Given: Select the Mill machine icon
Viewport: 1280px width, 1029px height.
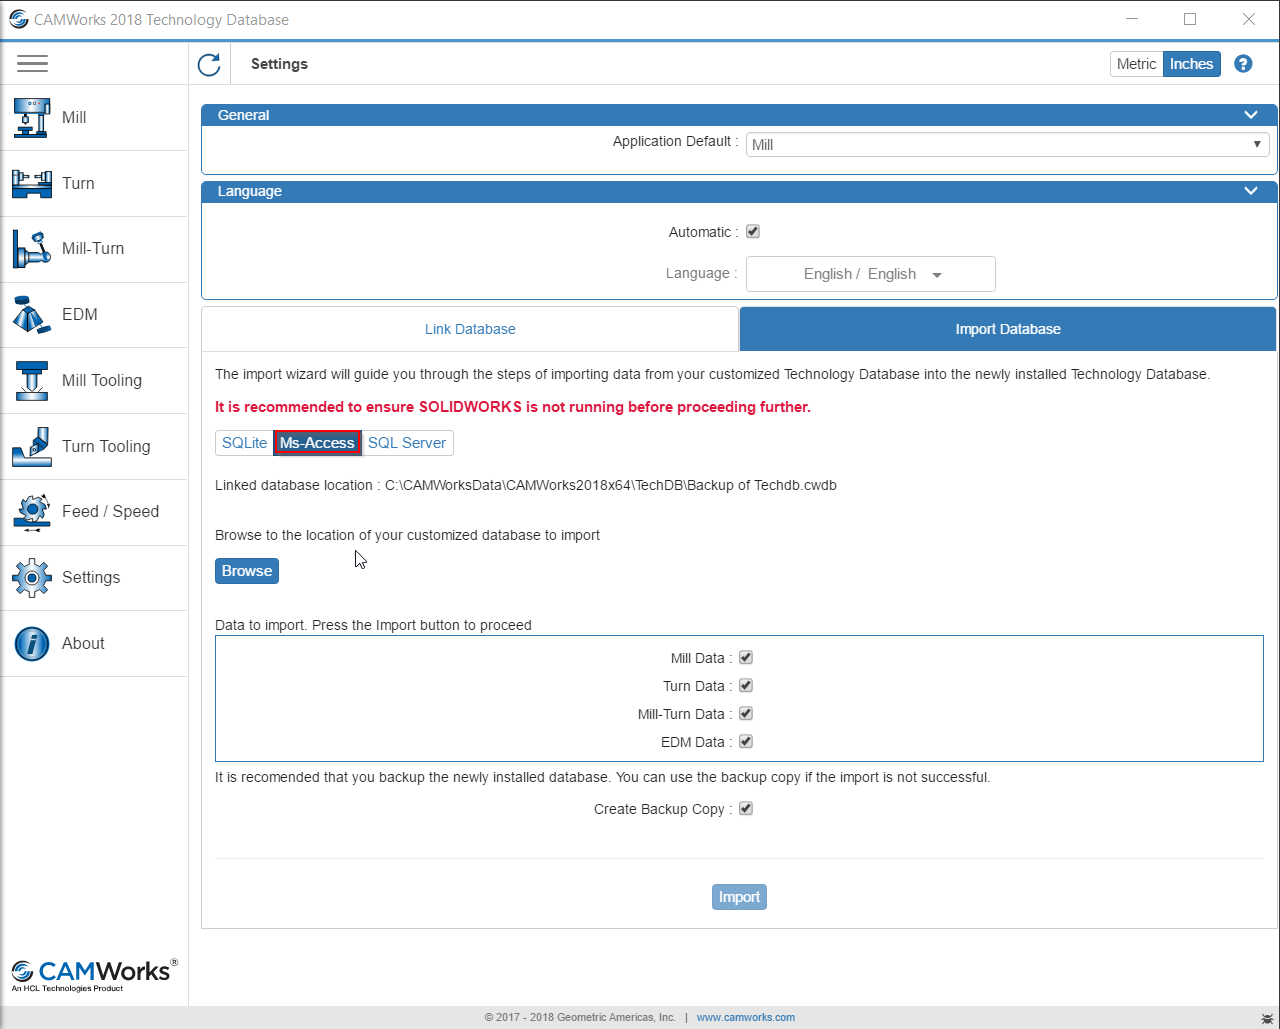Looking at the screenshot, I should 32,117.
